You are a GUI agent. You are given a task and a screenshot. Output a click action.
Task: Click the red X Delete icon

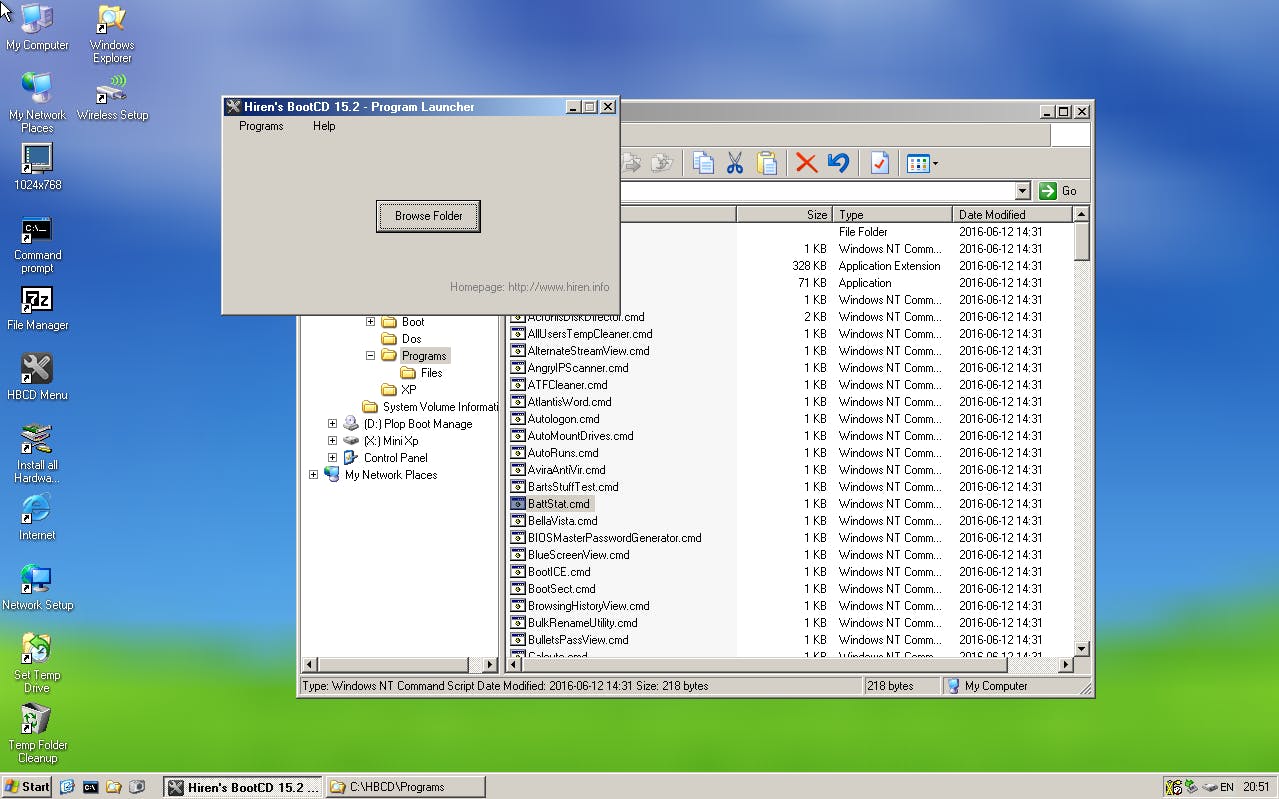[807, 162]
